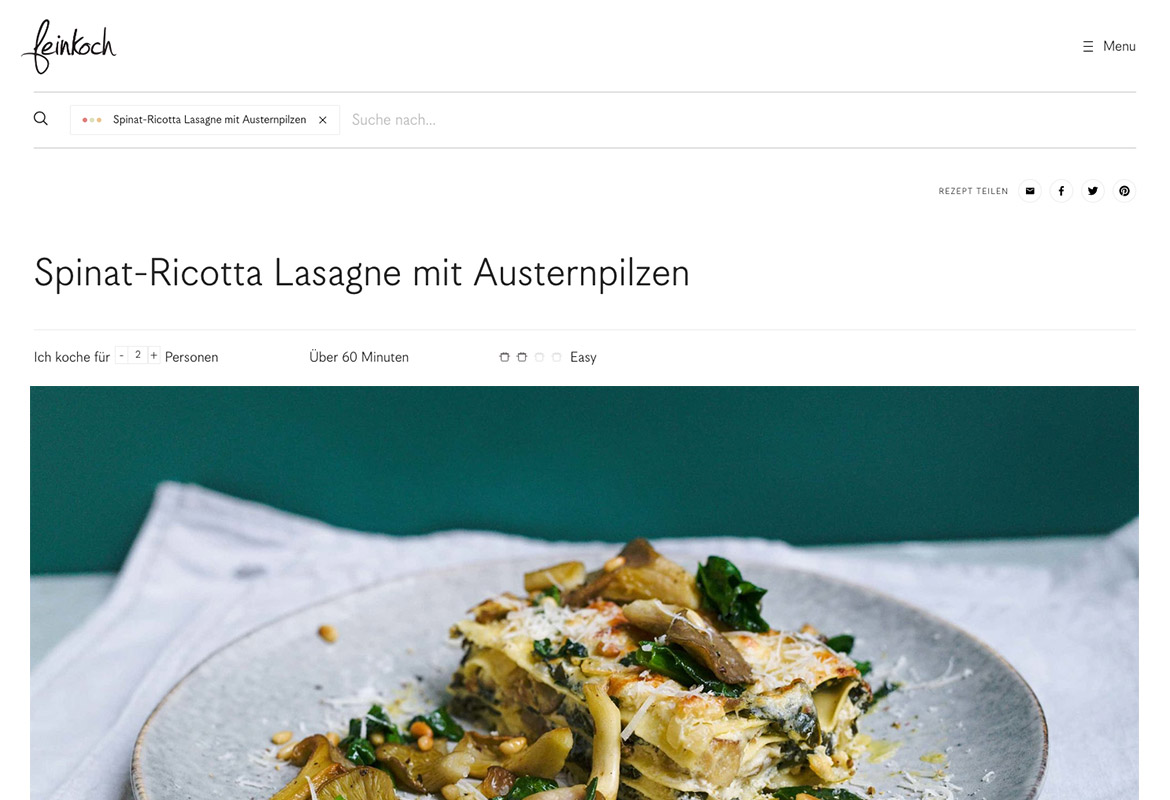Click the second difficulty pot icon
The width and height of the screenshot is (1170, 800).
(x=522, y=357)
